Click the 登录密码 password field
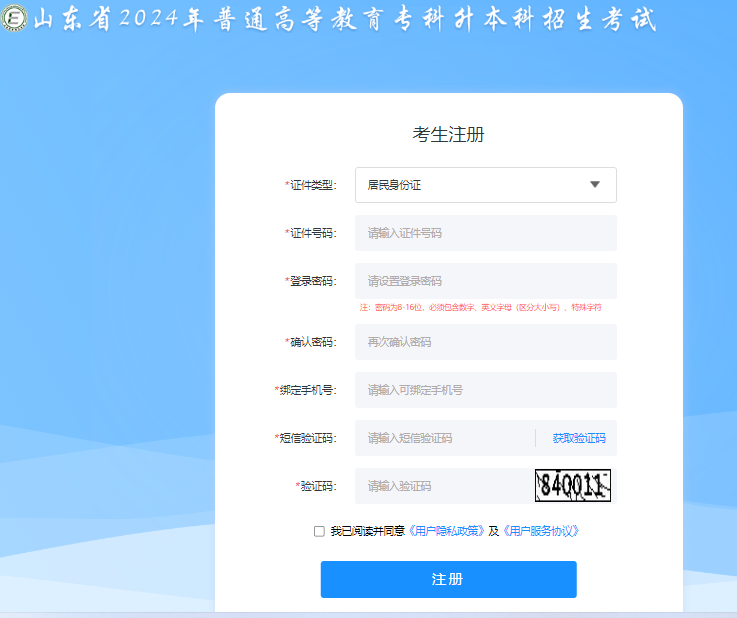This screenshot has height=618, width=737. pos(485,281)
